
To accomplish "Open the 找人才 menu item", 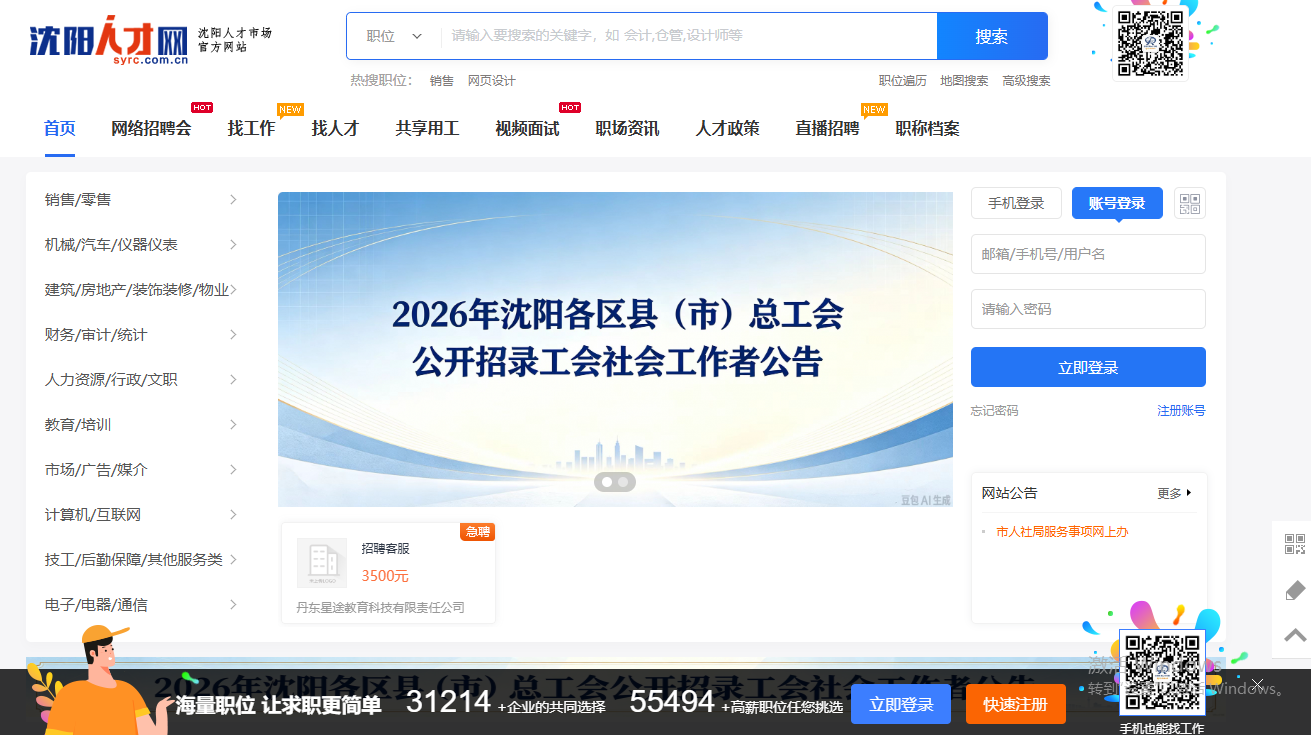I will click(335, 128).
